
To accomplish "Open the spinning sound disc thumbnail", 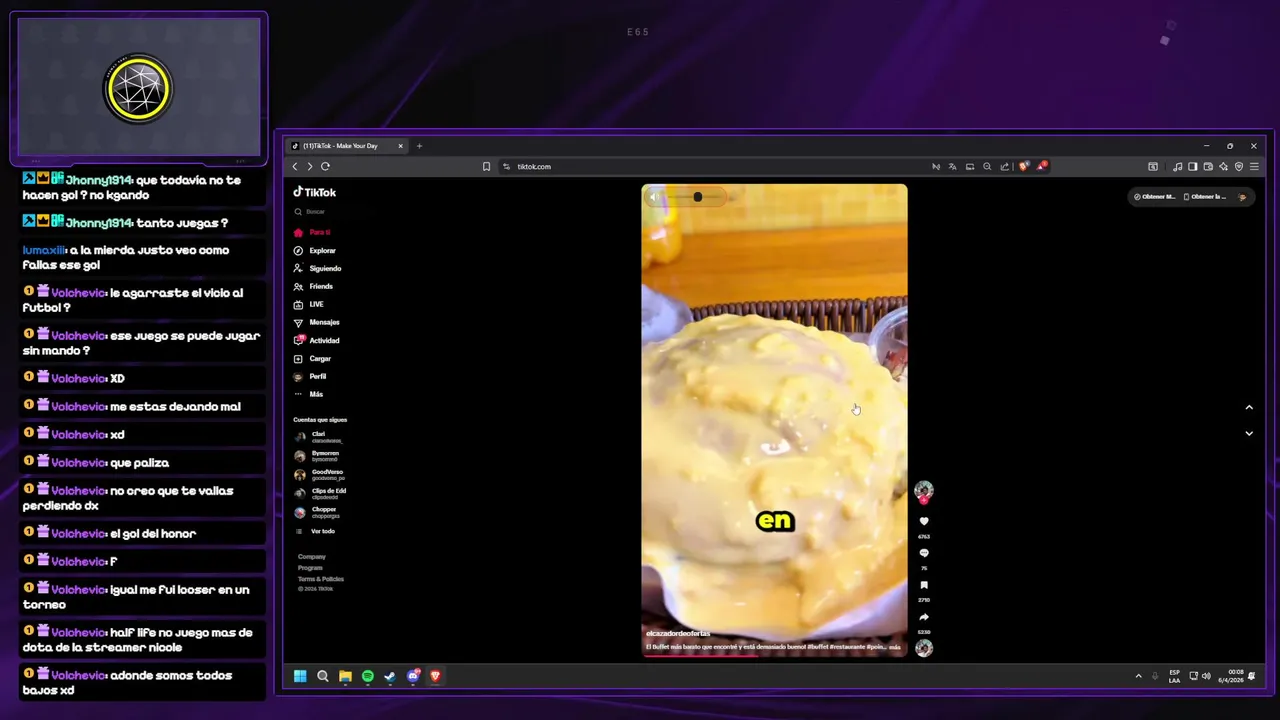I will click(924, 648).
